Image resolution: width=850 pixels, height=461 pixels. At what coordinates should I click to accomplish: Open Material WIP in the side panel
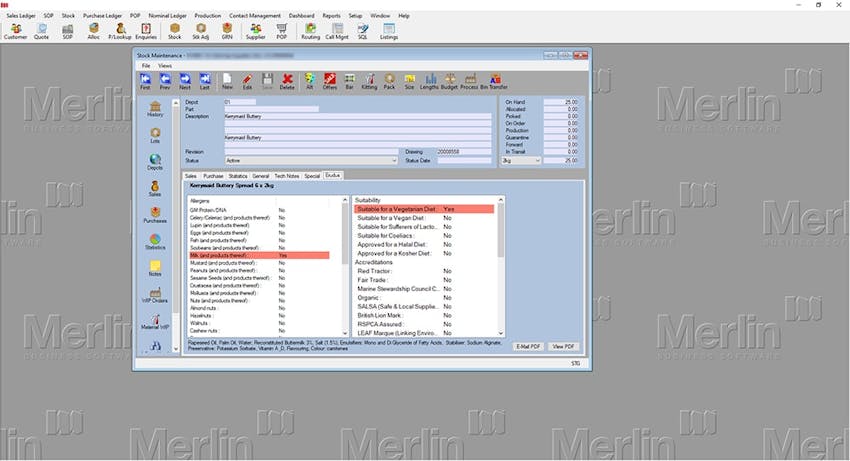pyautogui.click(x=155, y=321)
